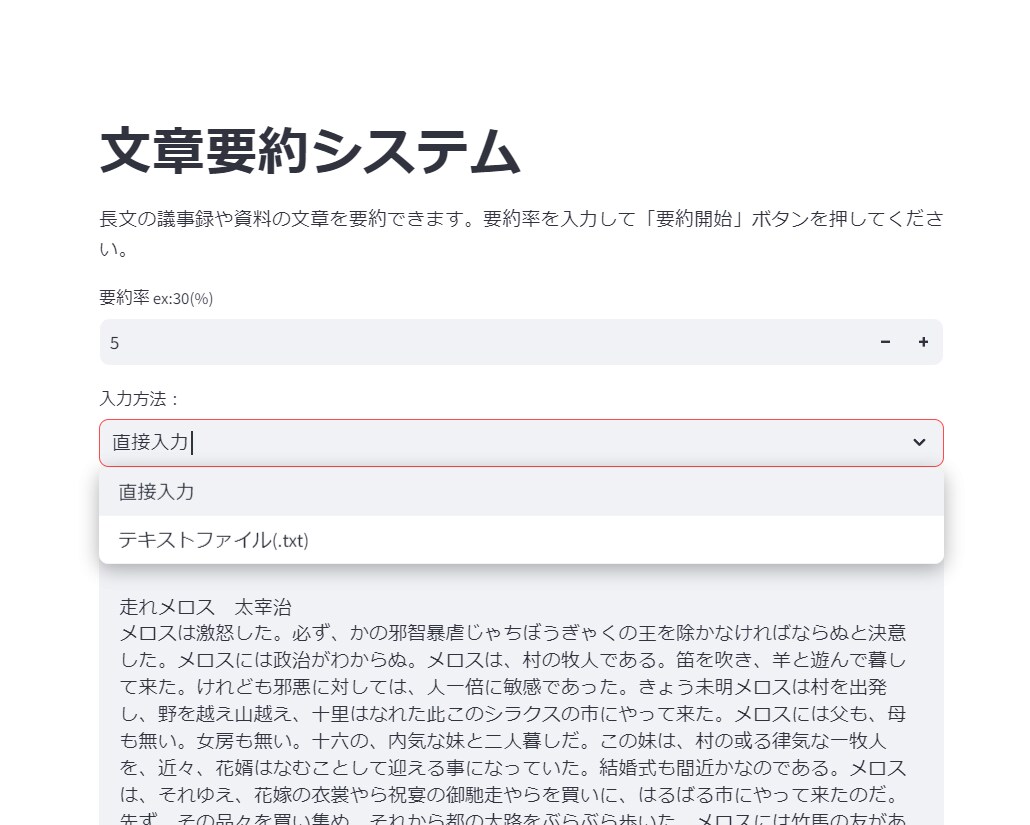
Task: Select the 直接入力 option in dropdown list
Action: click(521, 492)
